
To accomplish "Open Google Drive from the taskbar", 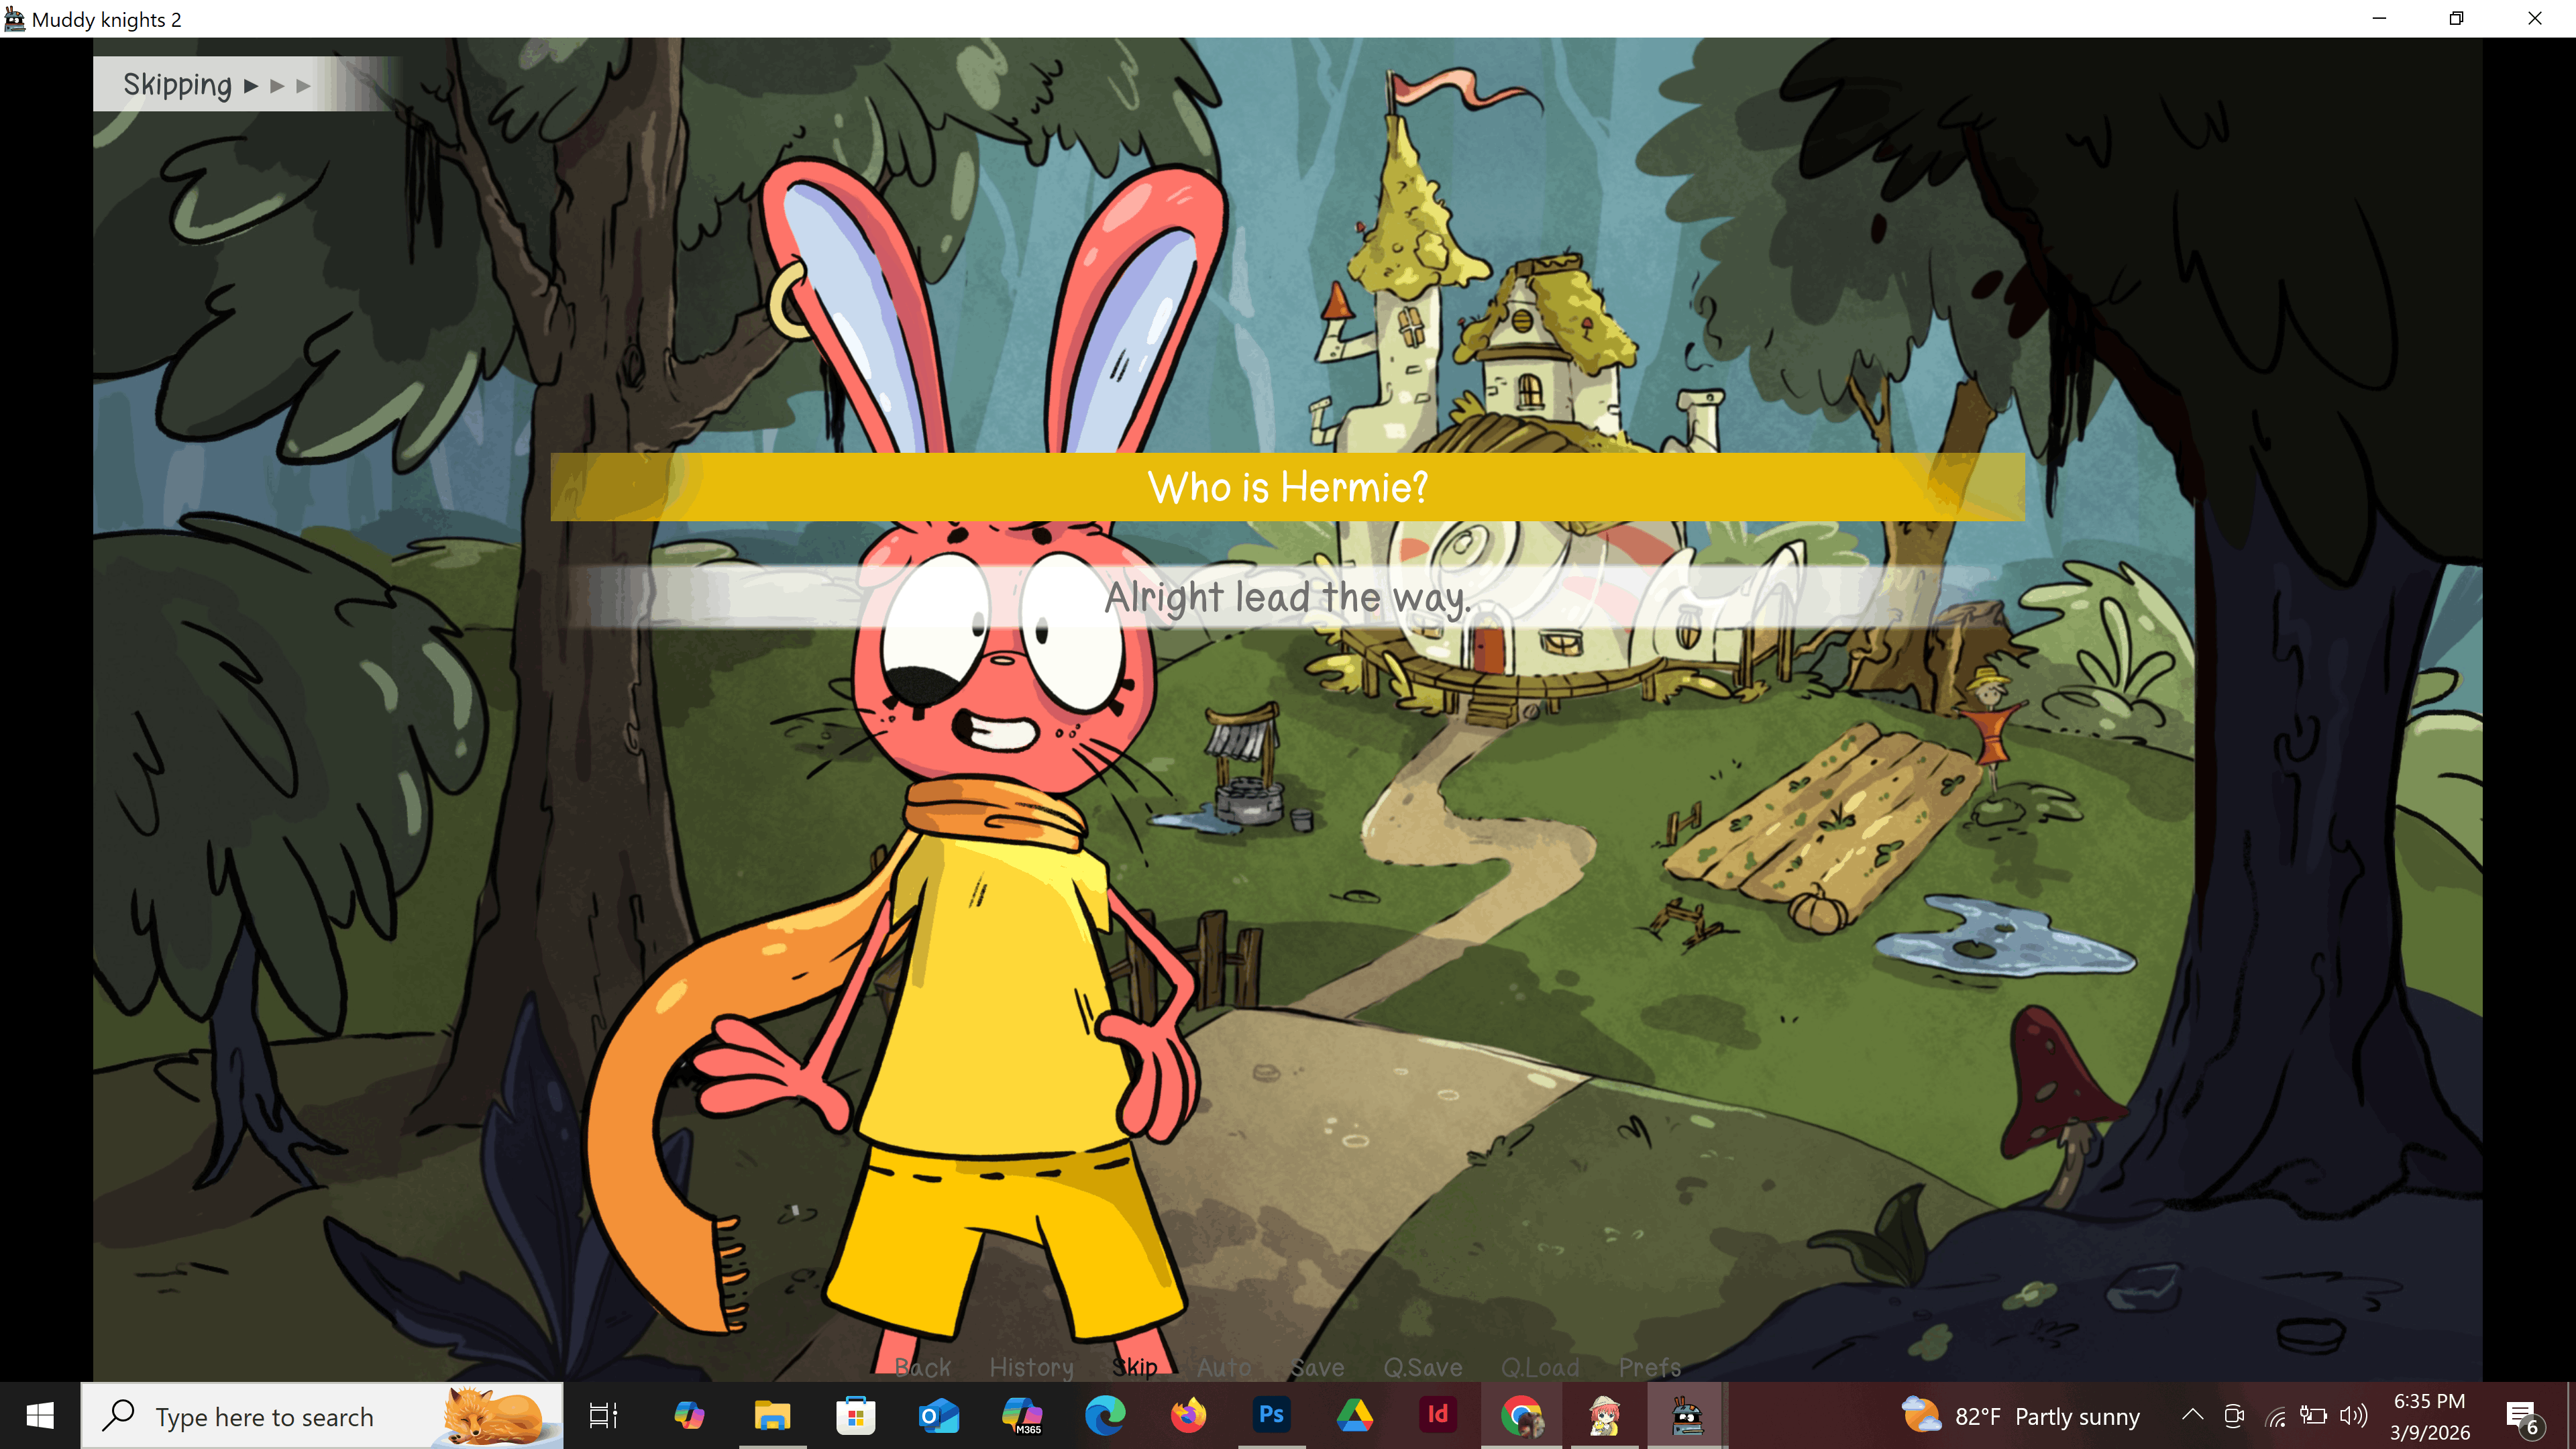I will (x=1355, y=1416).
